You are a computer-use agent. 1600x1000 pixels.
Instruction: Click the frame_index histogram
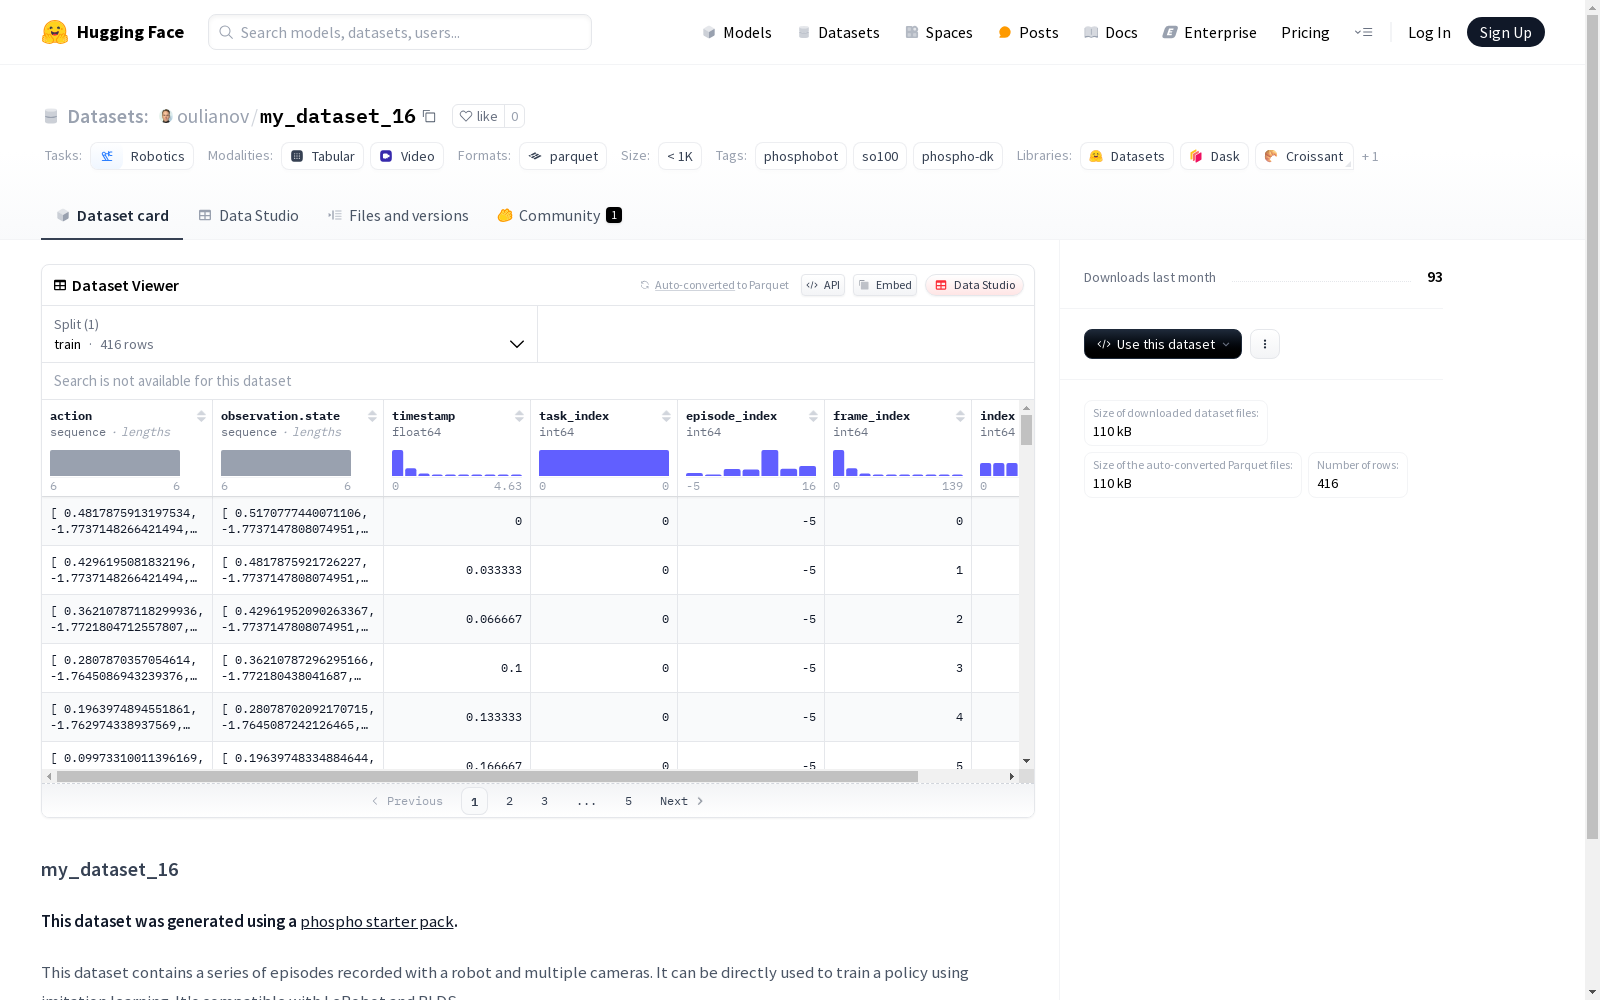tap(898, 463)
